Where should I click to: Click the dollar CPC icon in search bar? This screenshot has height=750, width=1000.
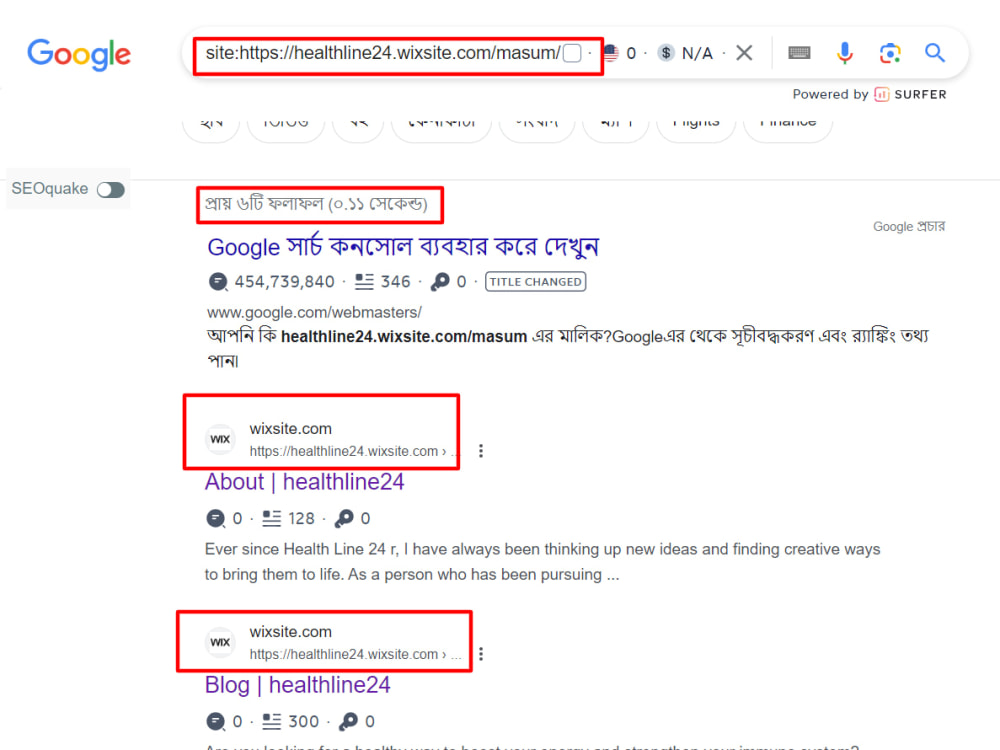[x=666, y=53]
